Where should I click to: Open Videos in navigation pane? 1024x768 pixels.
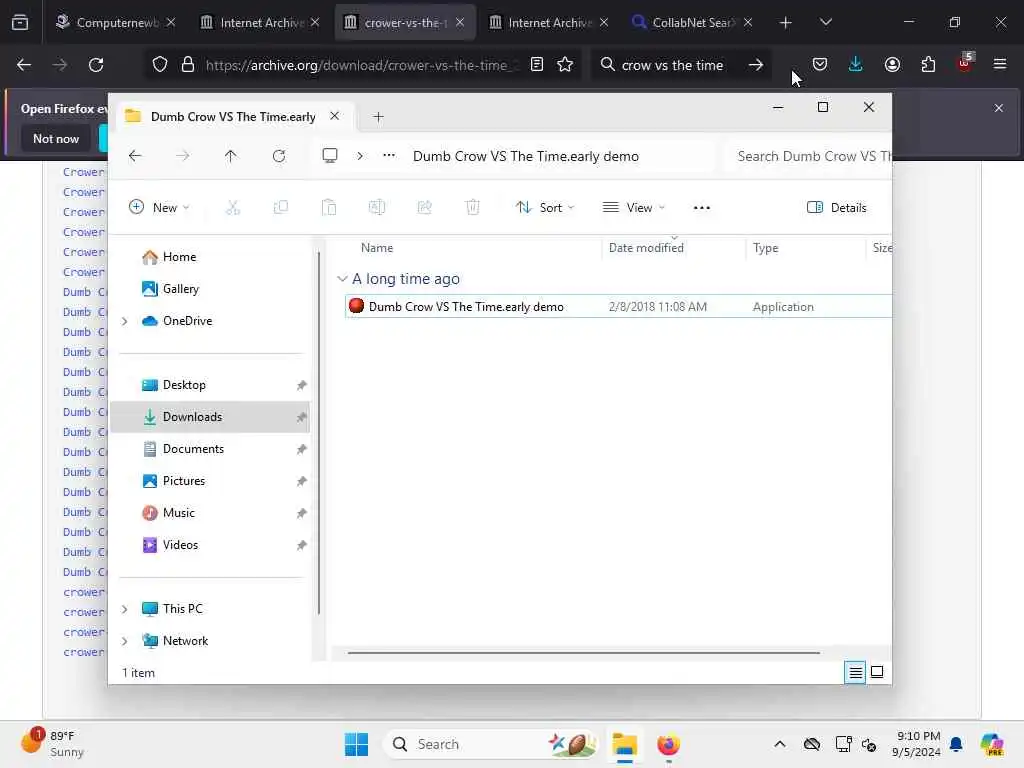click(180, 545)
